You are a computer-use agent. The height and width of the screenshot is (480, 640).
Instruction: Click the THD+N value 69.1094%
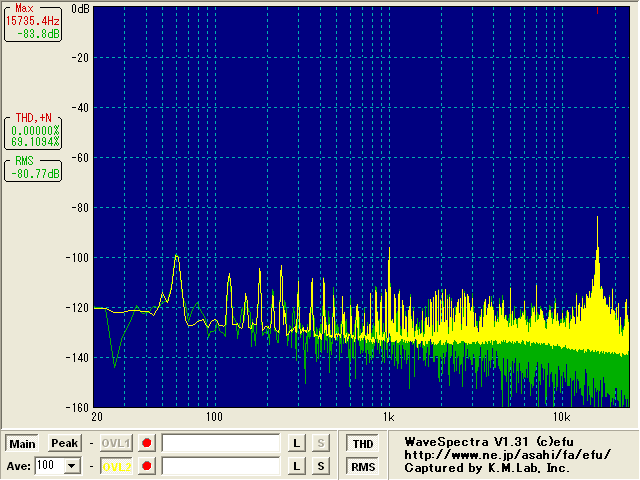(x=35, y=142)
